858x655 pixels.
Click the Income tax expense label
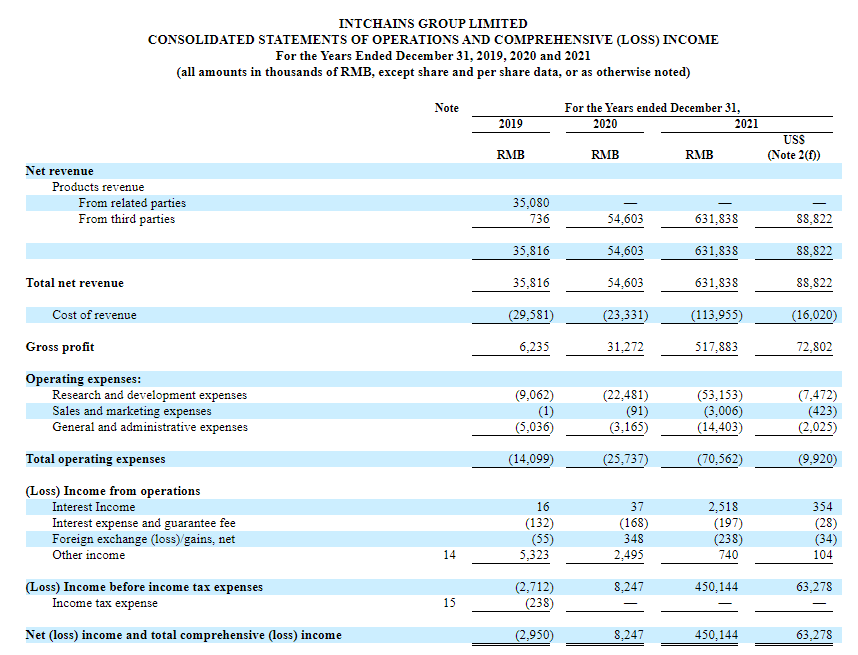click(x=105, y=603)
